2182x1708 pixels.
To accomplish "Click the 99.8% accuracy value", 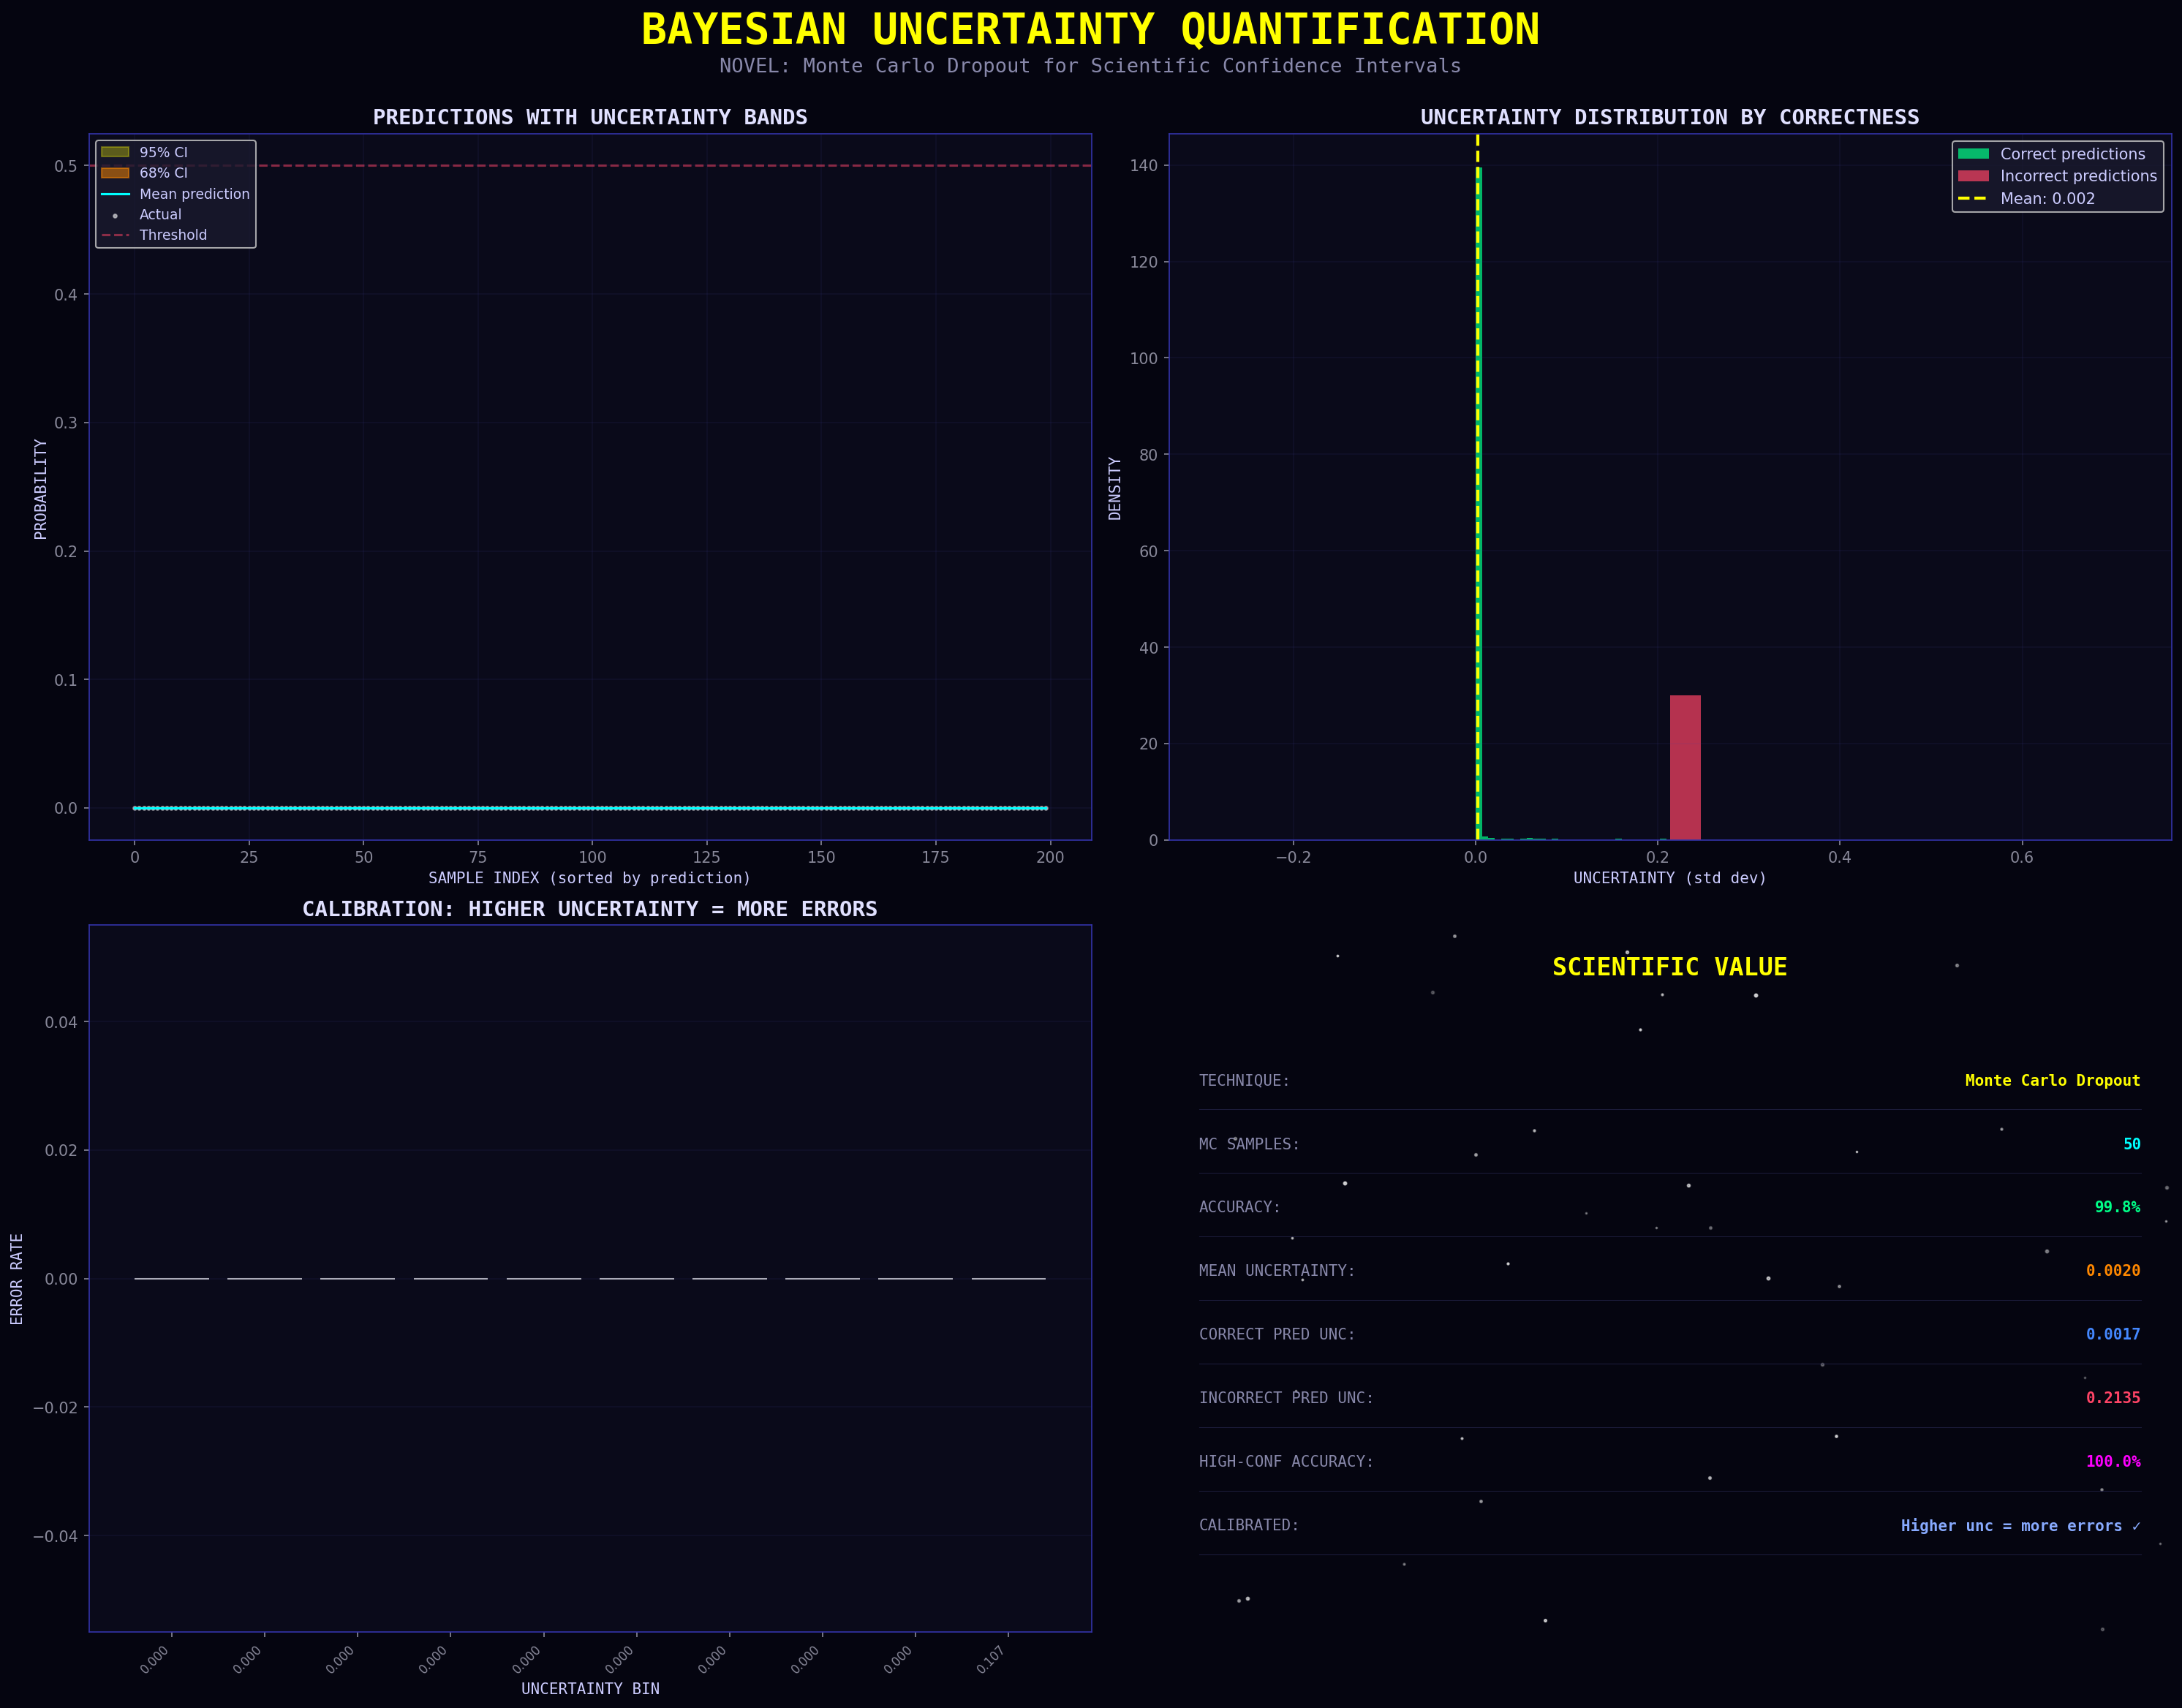I will pos(2117,1207).
